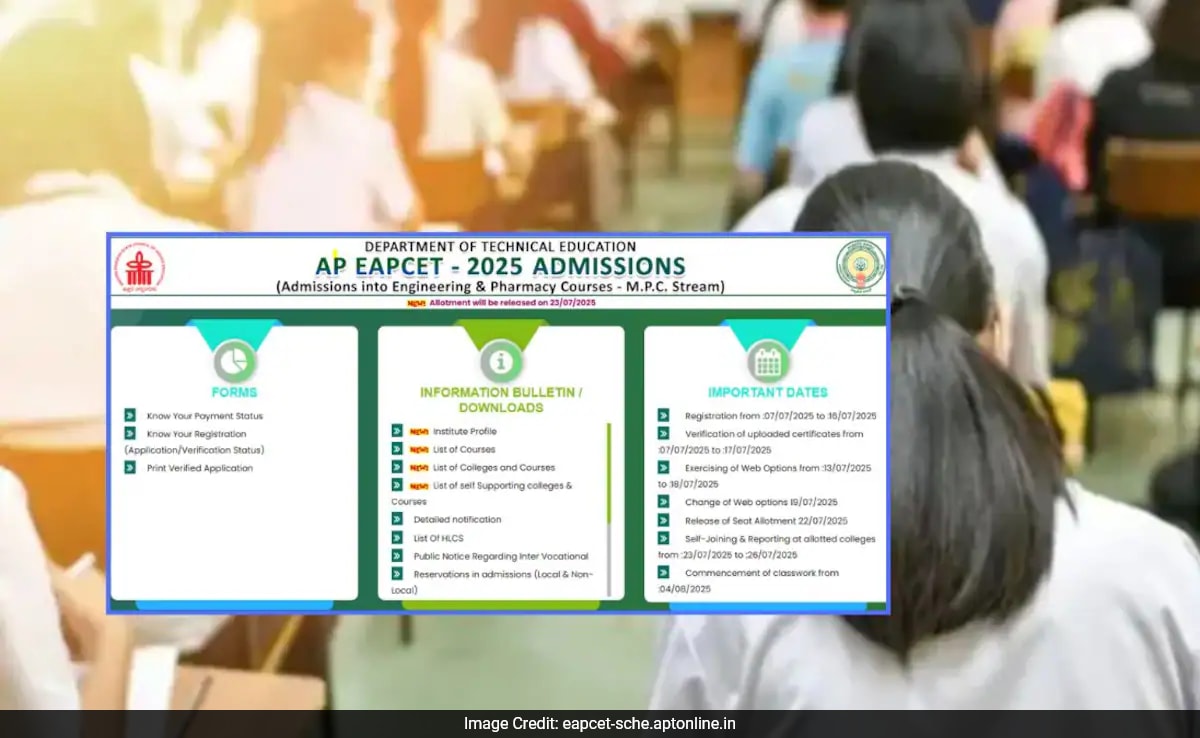Click the Forms pie-chart icon
The height and width of the screenshot is (738, 1200).
coord(234,360)
